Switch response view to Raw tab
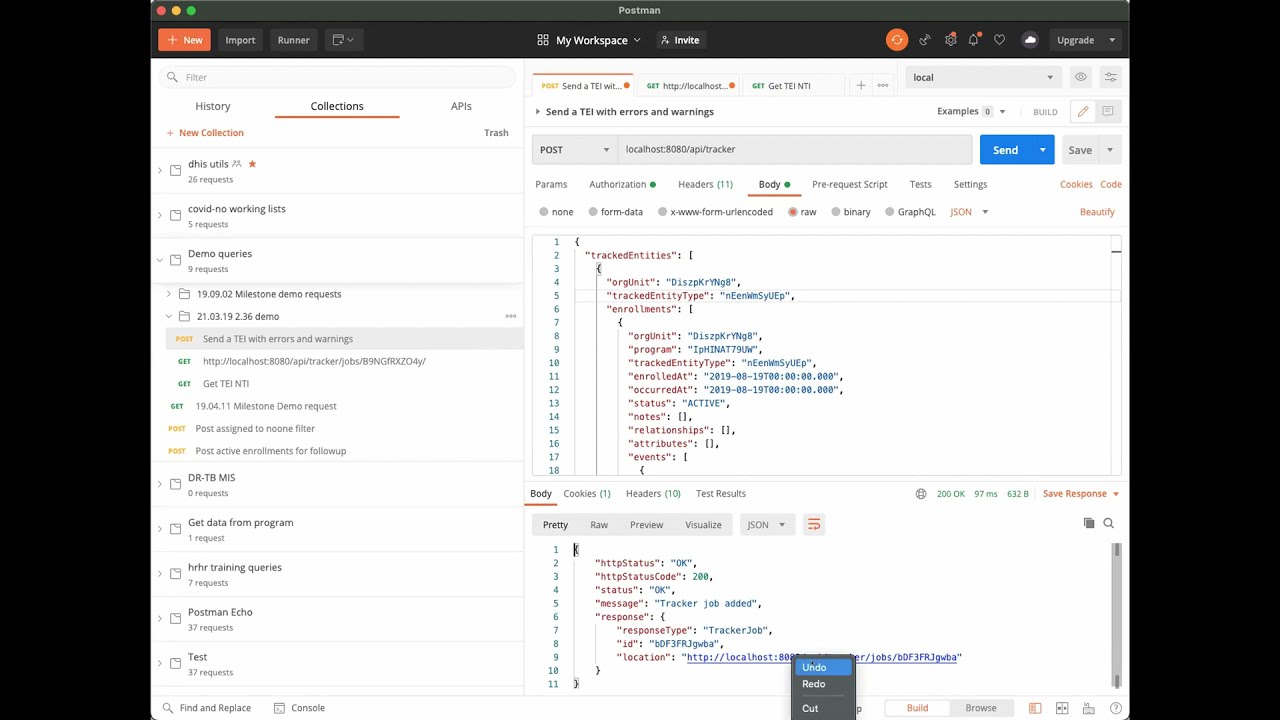Screen dimensions: 1280x720 tap(598, 525)
